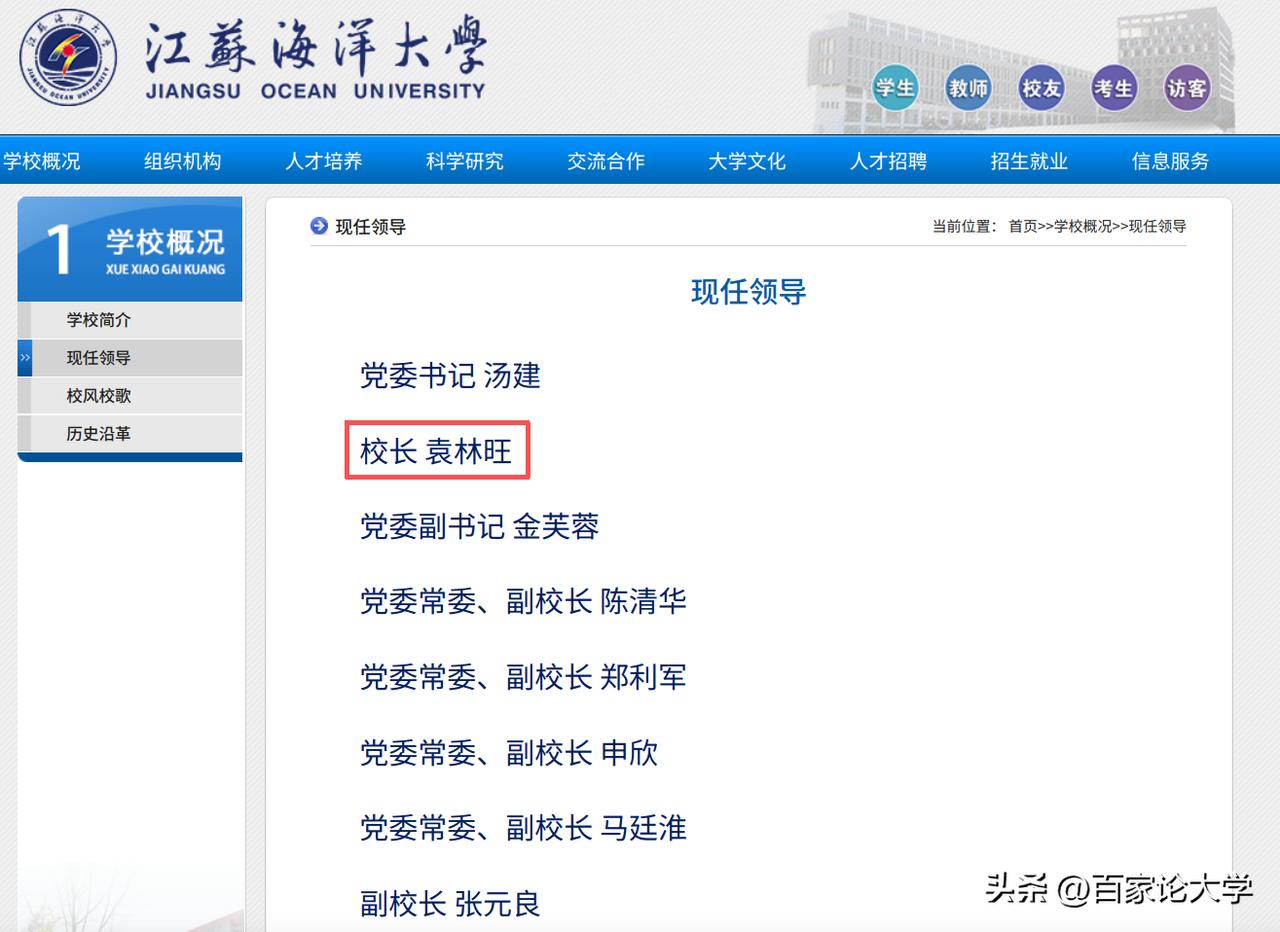Open the 教师 (teachers) round button
The width and height of the screenshot is (1280, 932).
click(x=968, y=88)
